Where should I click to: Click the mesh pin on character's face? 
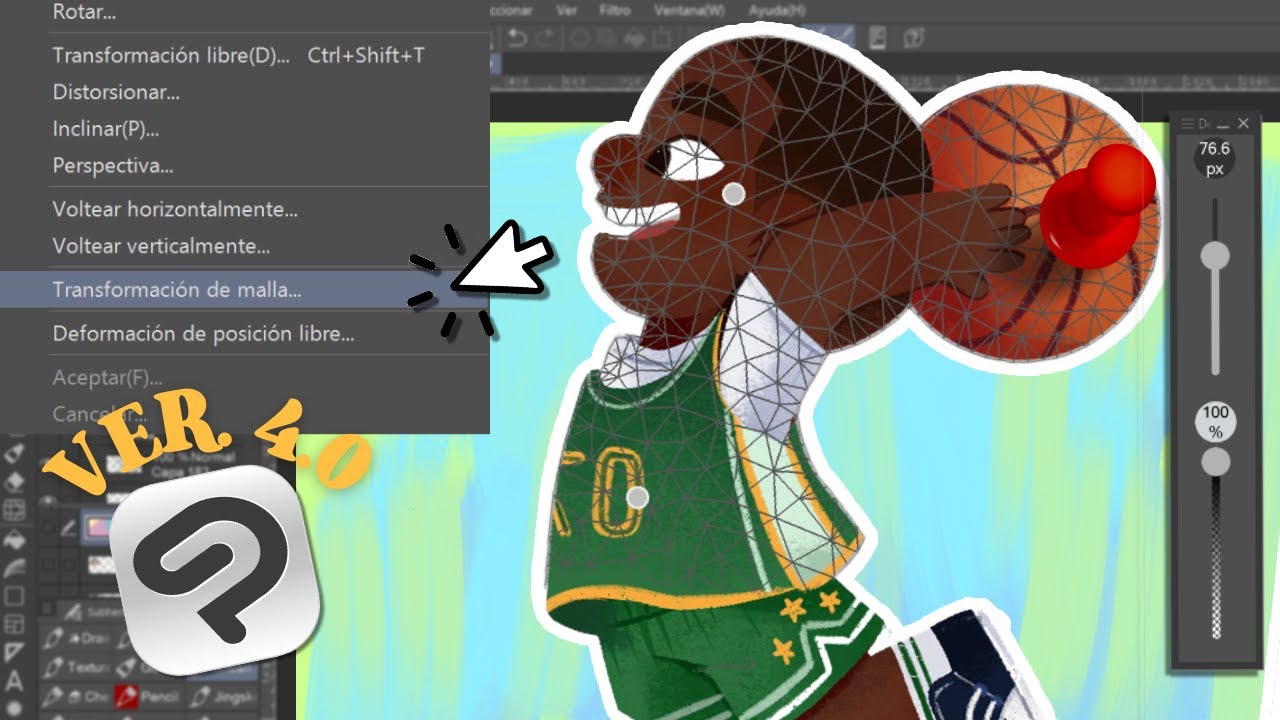[x=734, y=193]
